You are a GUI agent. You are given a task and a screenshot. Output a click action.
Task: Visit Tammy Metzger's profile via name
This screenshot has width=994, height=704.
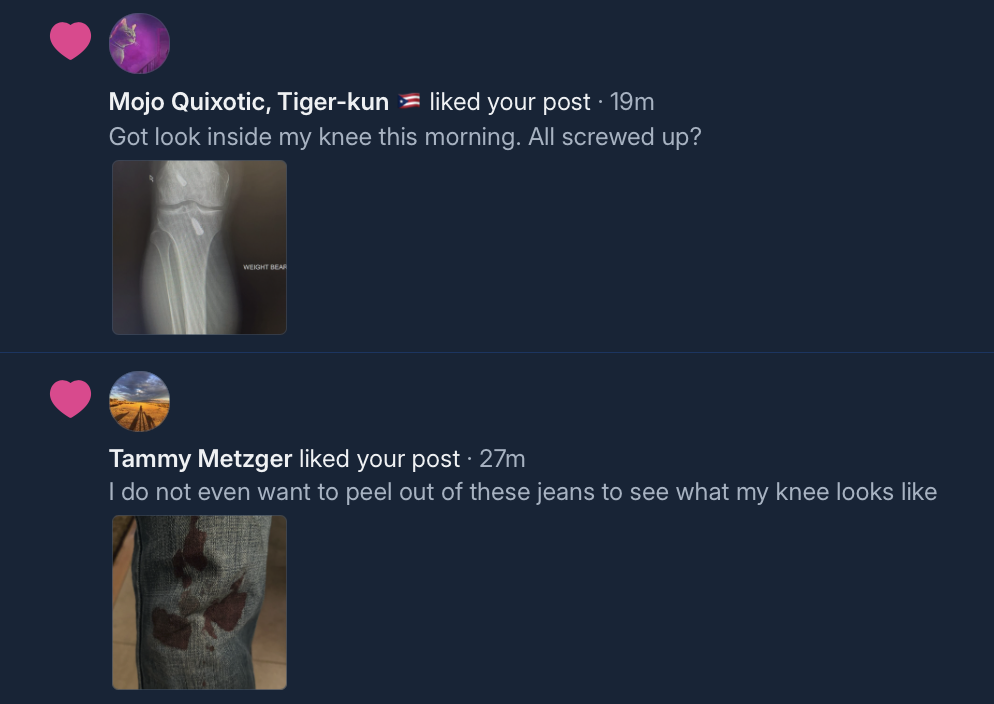[200, 459]
